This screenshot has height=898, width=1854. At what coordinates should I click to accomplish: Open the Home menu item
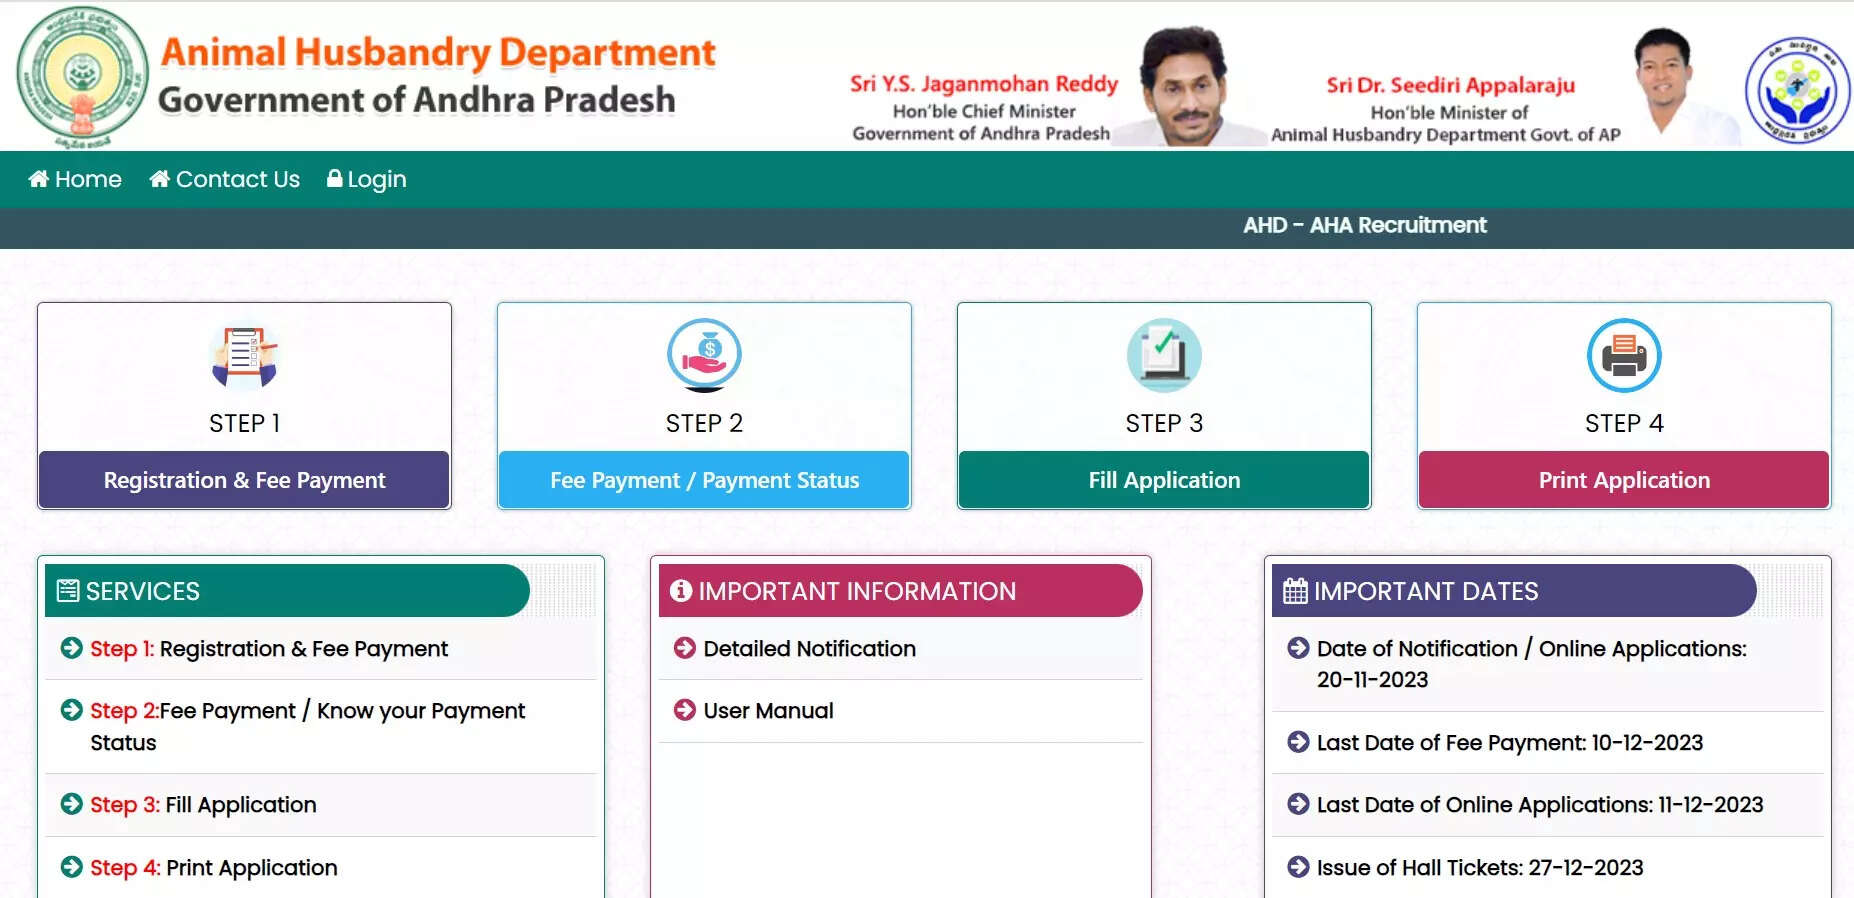[x=75, y=179]
